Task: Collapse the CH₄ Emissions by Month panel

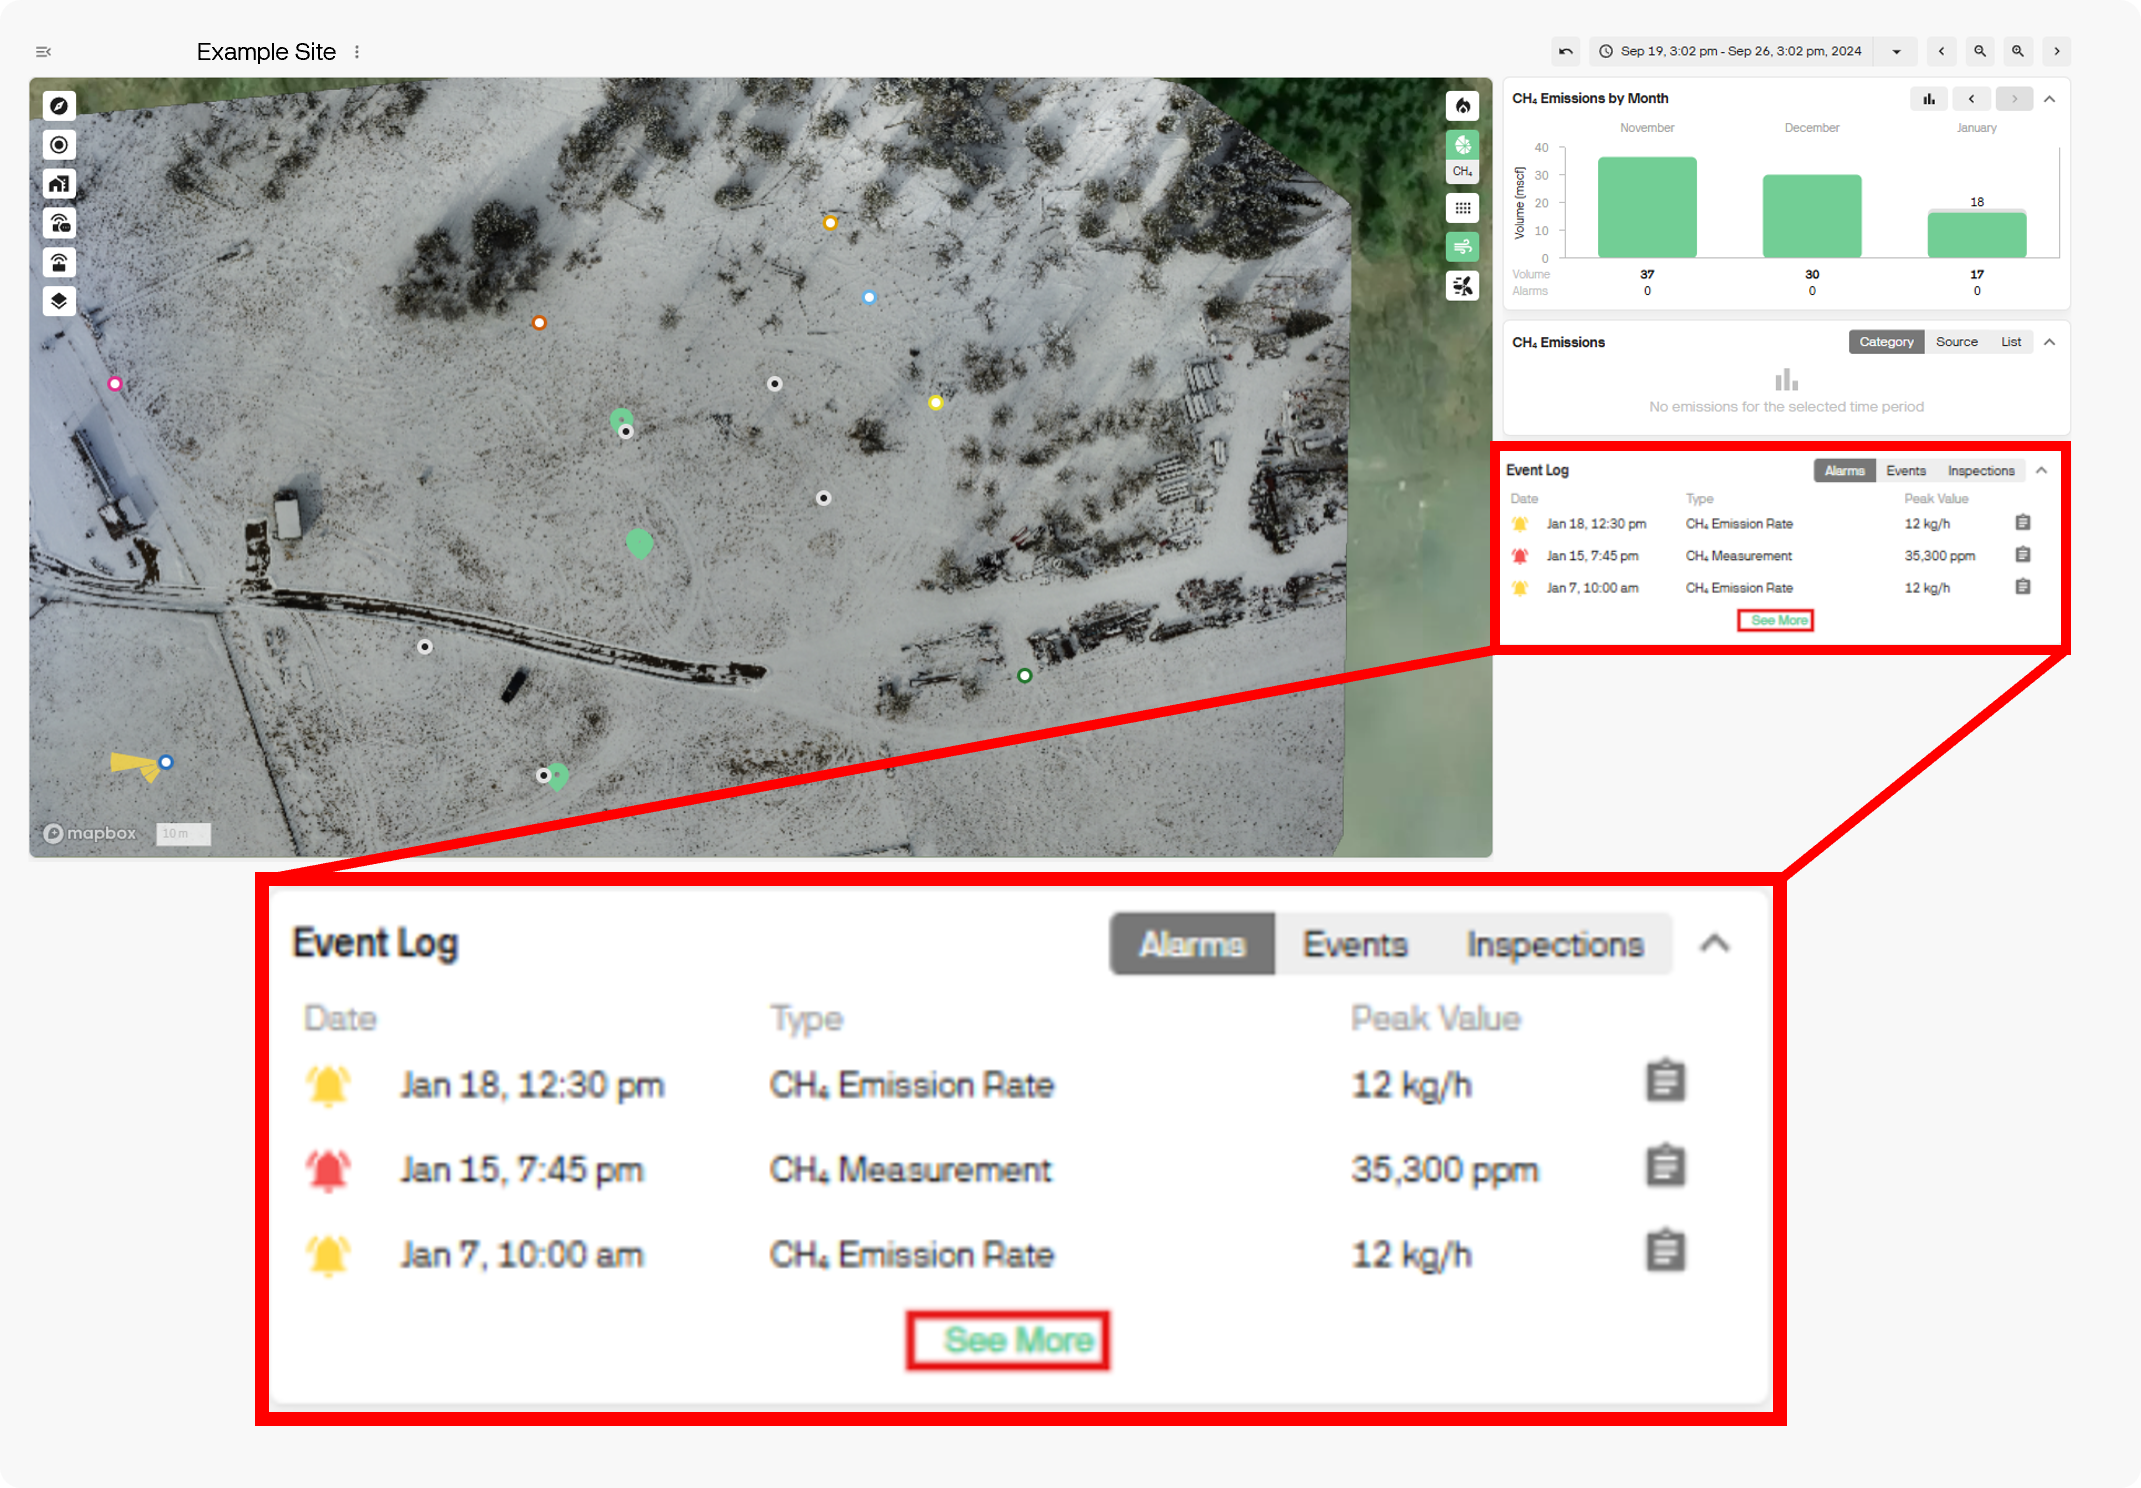Action: click(x=2049, y=99)
